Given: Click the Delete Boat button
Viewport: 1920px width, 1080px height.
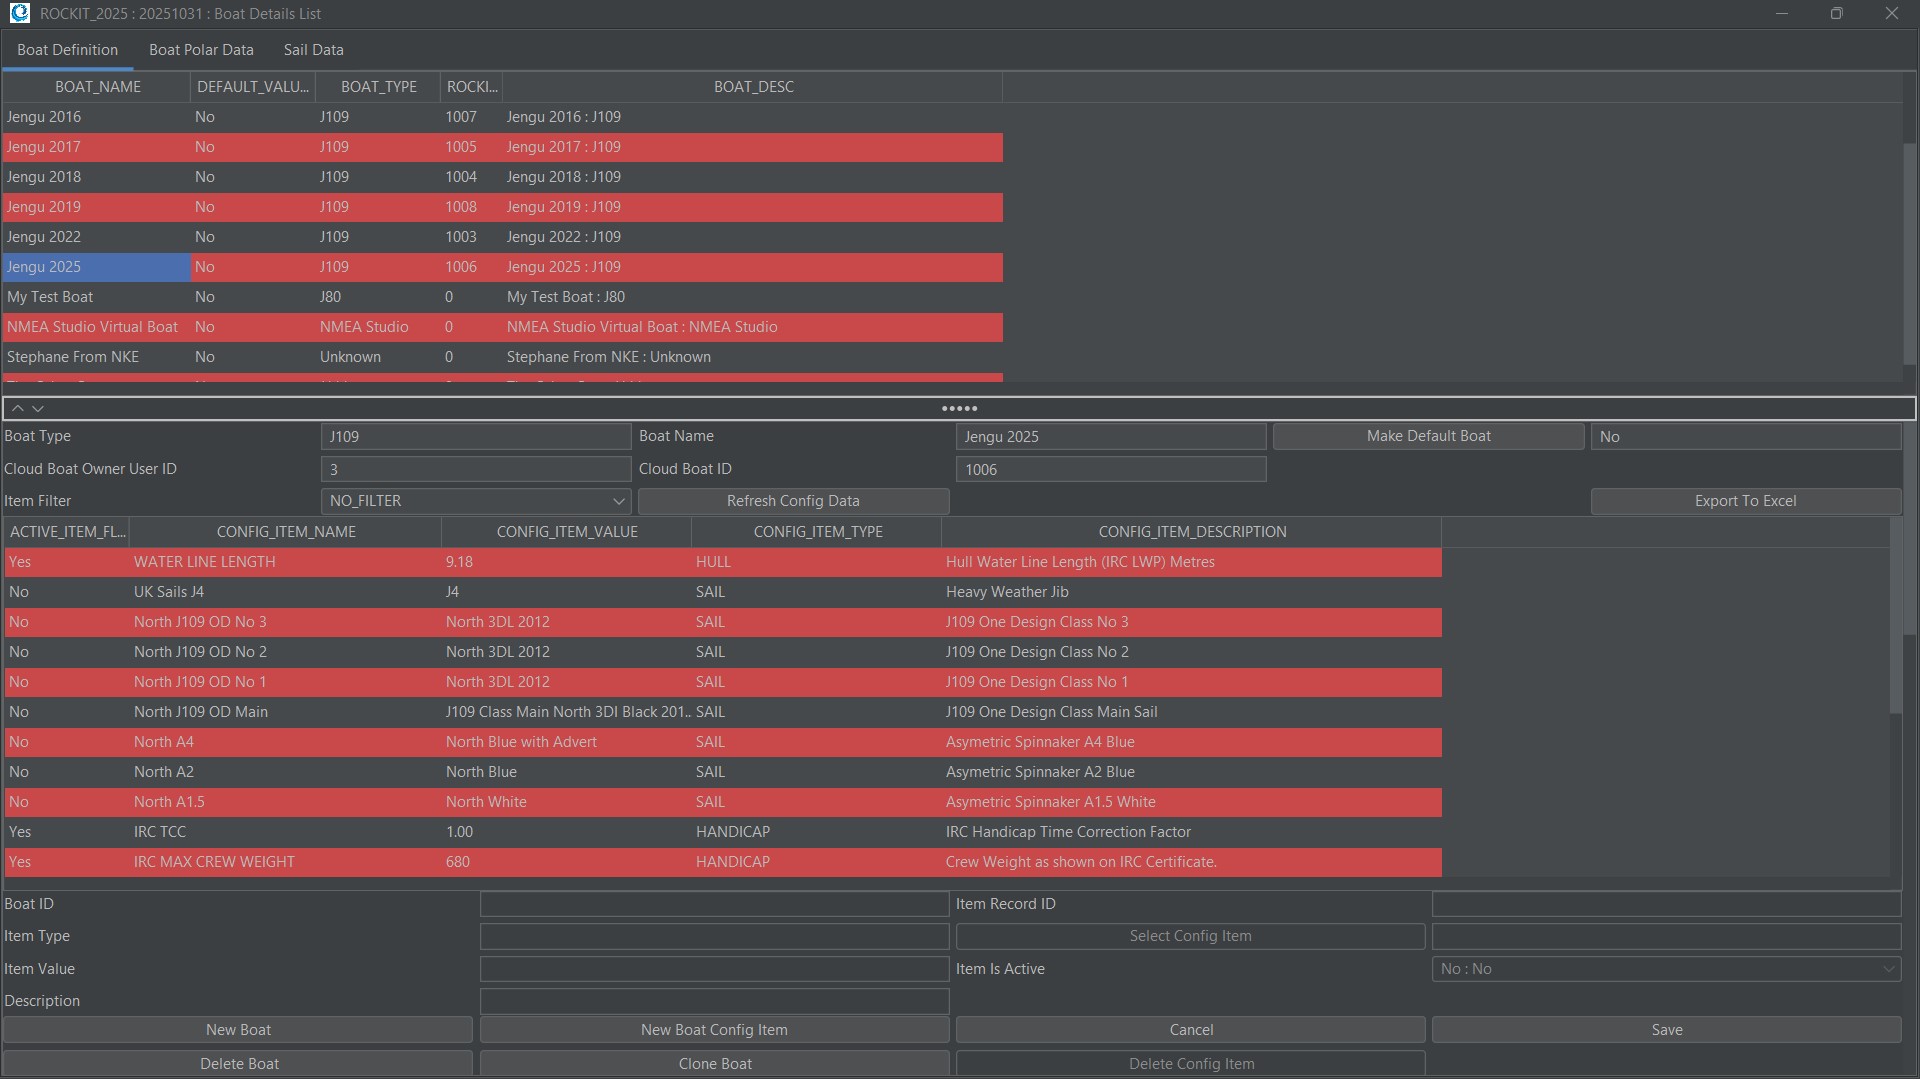Looking at the screenshot, I should coord(239,1064).
